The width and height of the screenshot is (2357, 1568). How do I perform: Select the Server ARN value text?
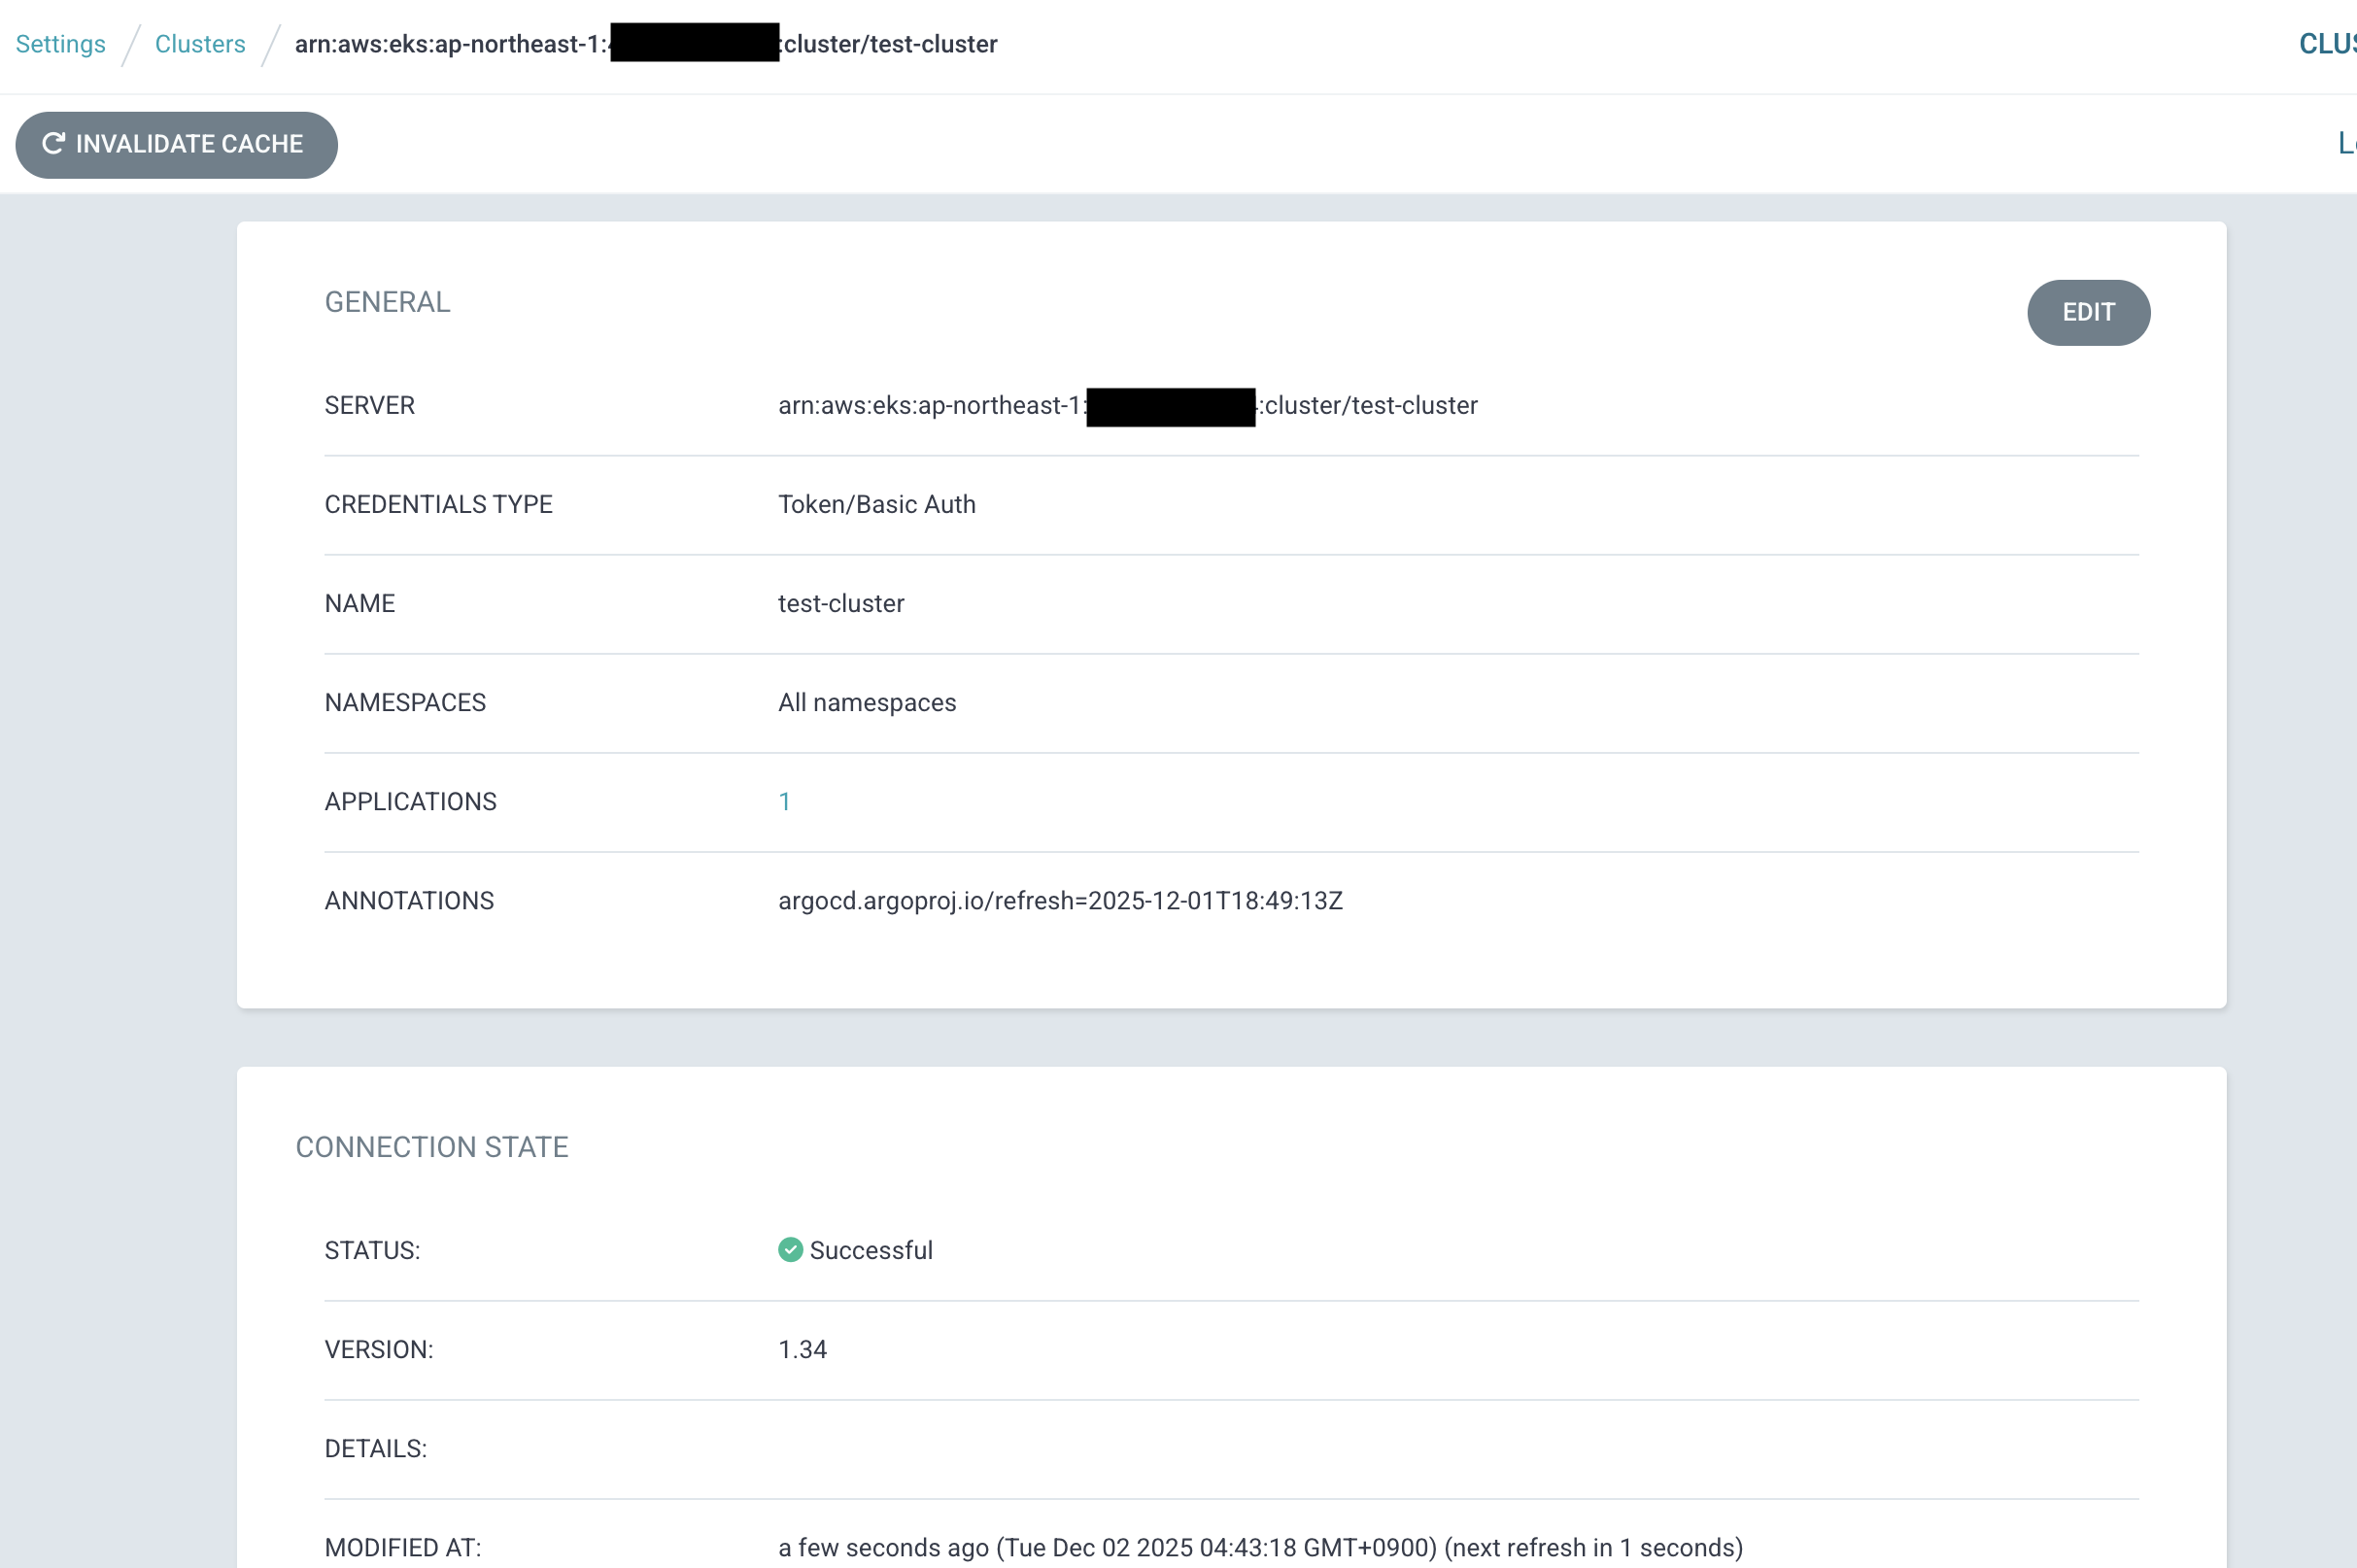tap(930, 405)
